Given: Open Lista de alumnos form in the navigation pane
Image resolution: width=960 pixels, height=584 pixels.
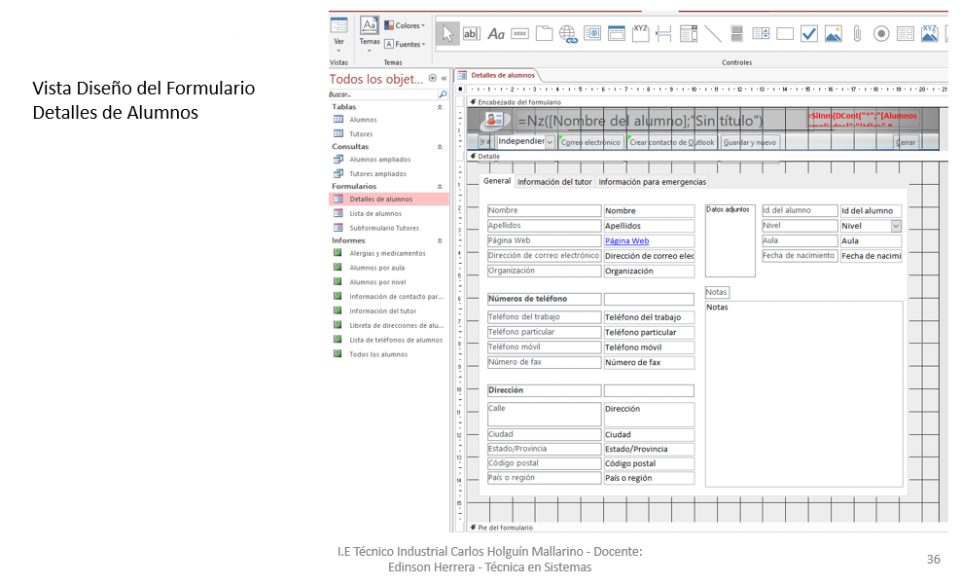Looking at the screenshot, I should [x=375, y=213].
